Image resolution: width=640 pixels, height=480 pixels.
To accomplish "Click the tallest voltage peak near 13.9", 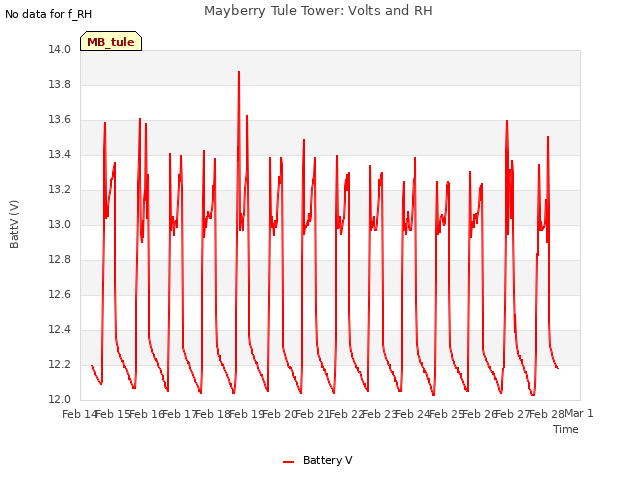I will tap(239, 72).
